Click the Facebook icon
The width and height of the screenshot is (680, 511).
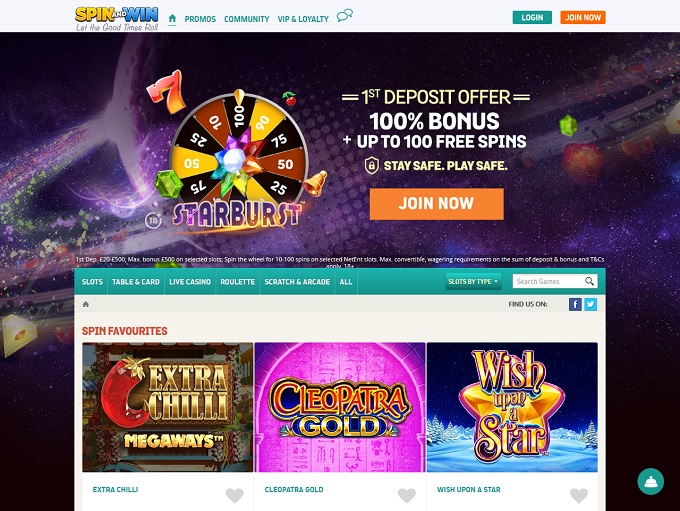(x=575, y=304)
